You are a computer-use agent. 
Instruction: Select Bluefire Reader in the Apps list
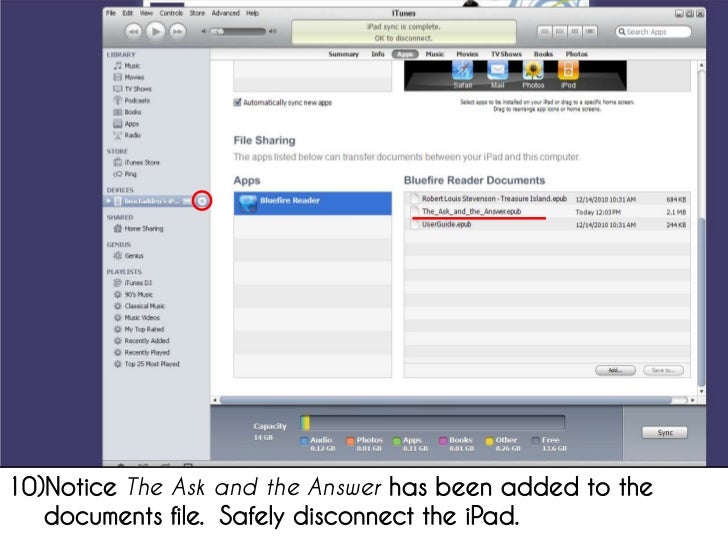(312, 203)
